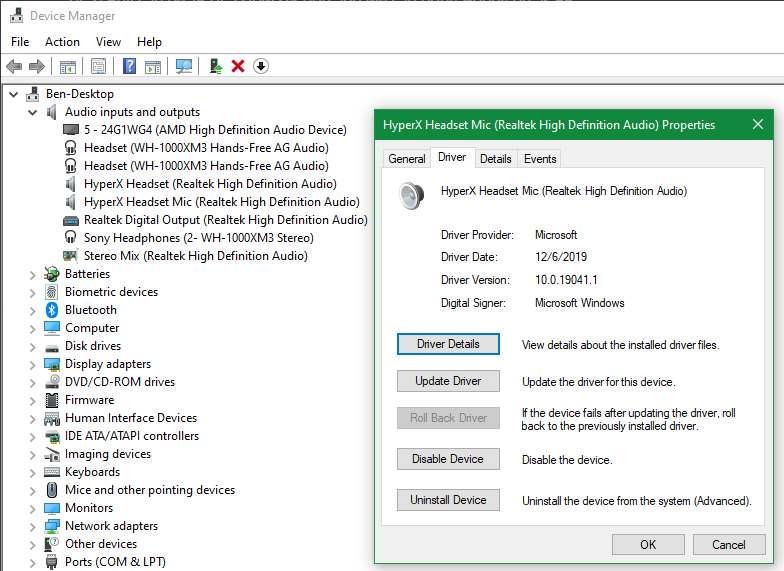Toggle the Show/Hide console tree icon
Viewport: 784px width, 571px height.
point(68,67)
